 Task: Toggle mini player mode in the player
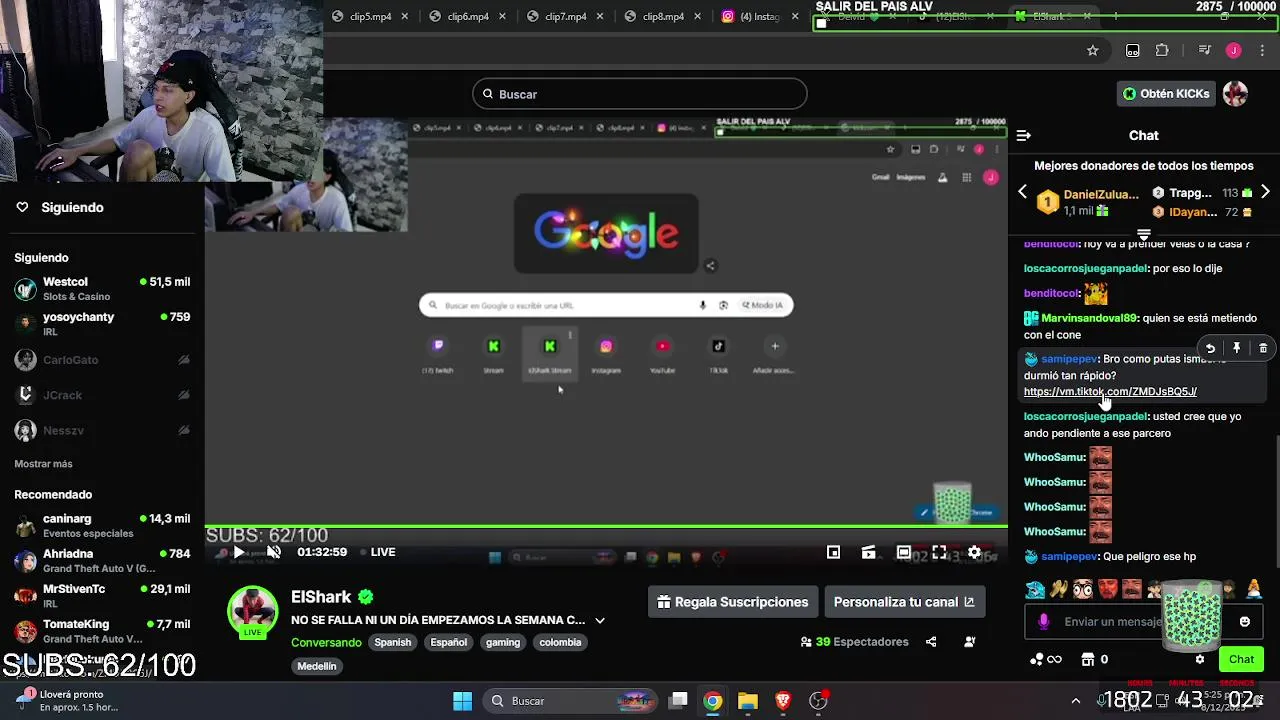pos(833,552)
